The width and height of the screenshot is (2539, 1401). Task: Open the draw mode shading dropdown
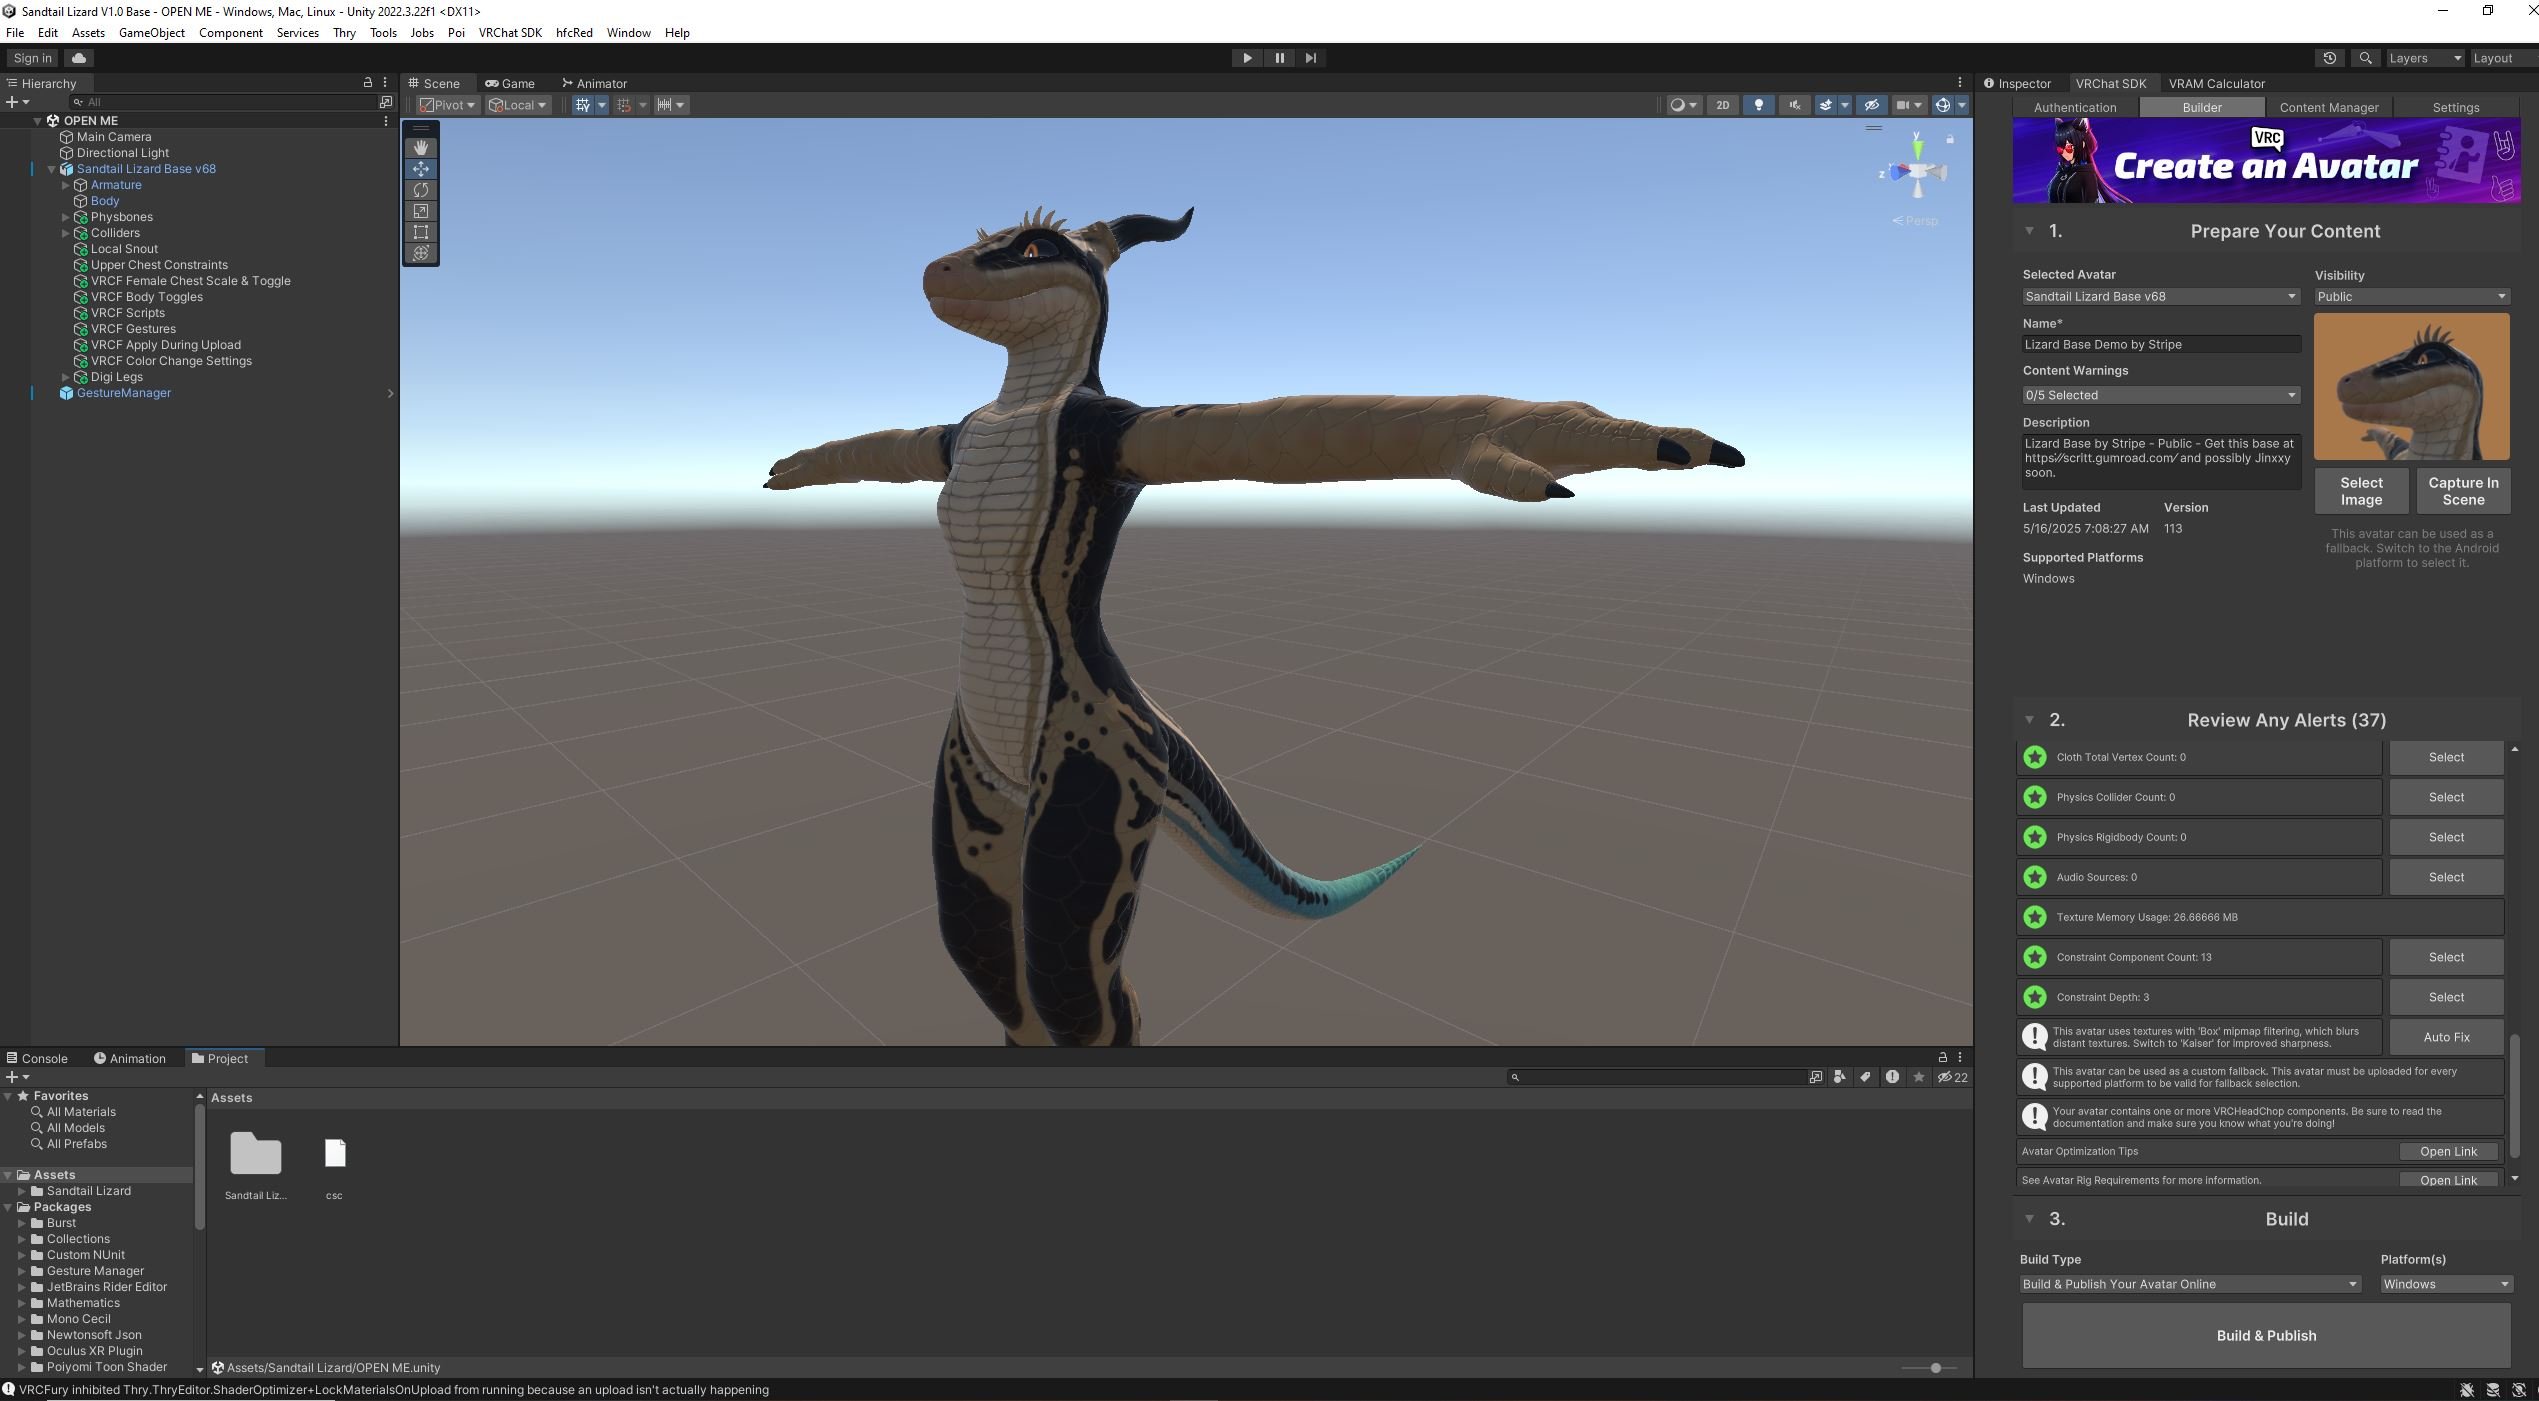point(1684,105)
